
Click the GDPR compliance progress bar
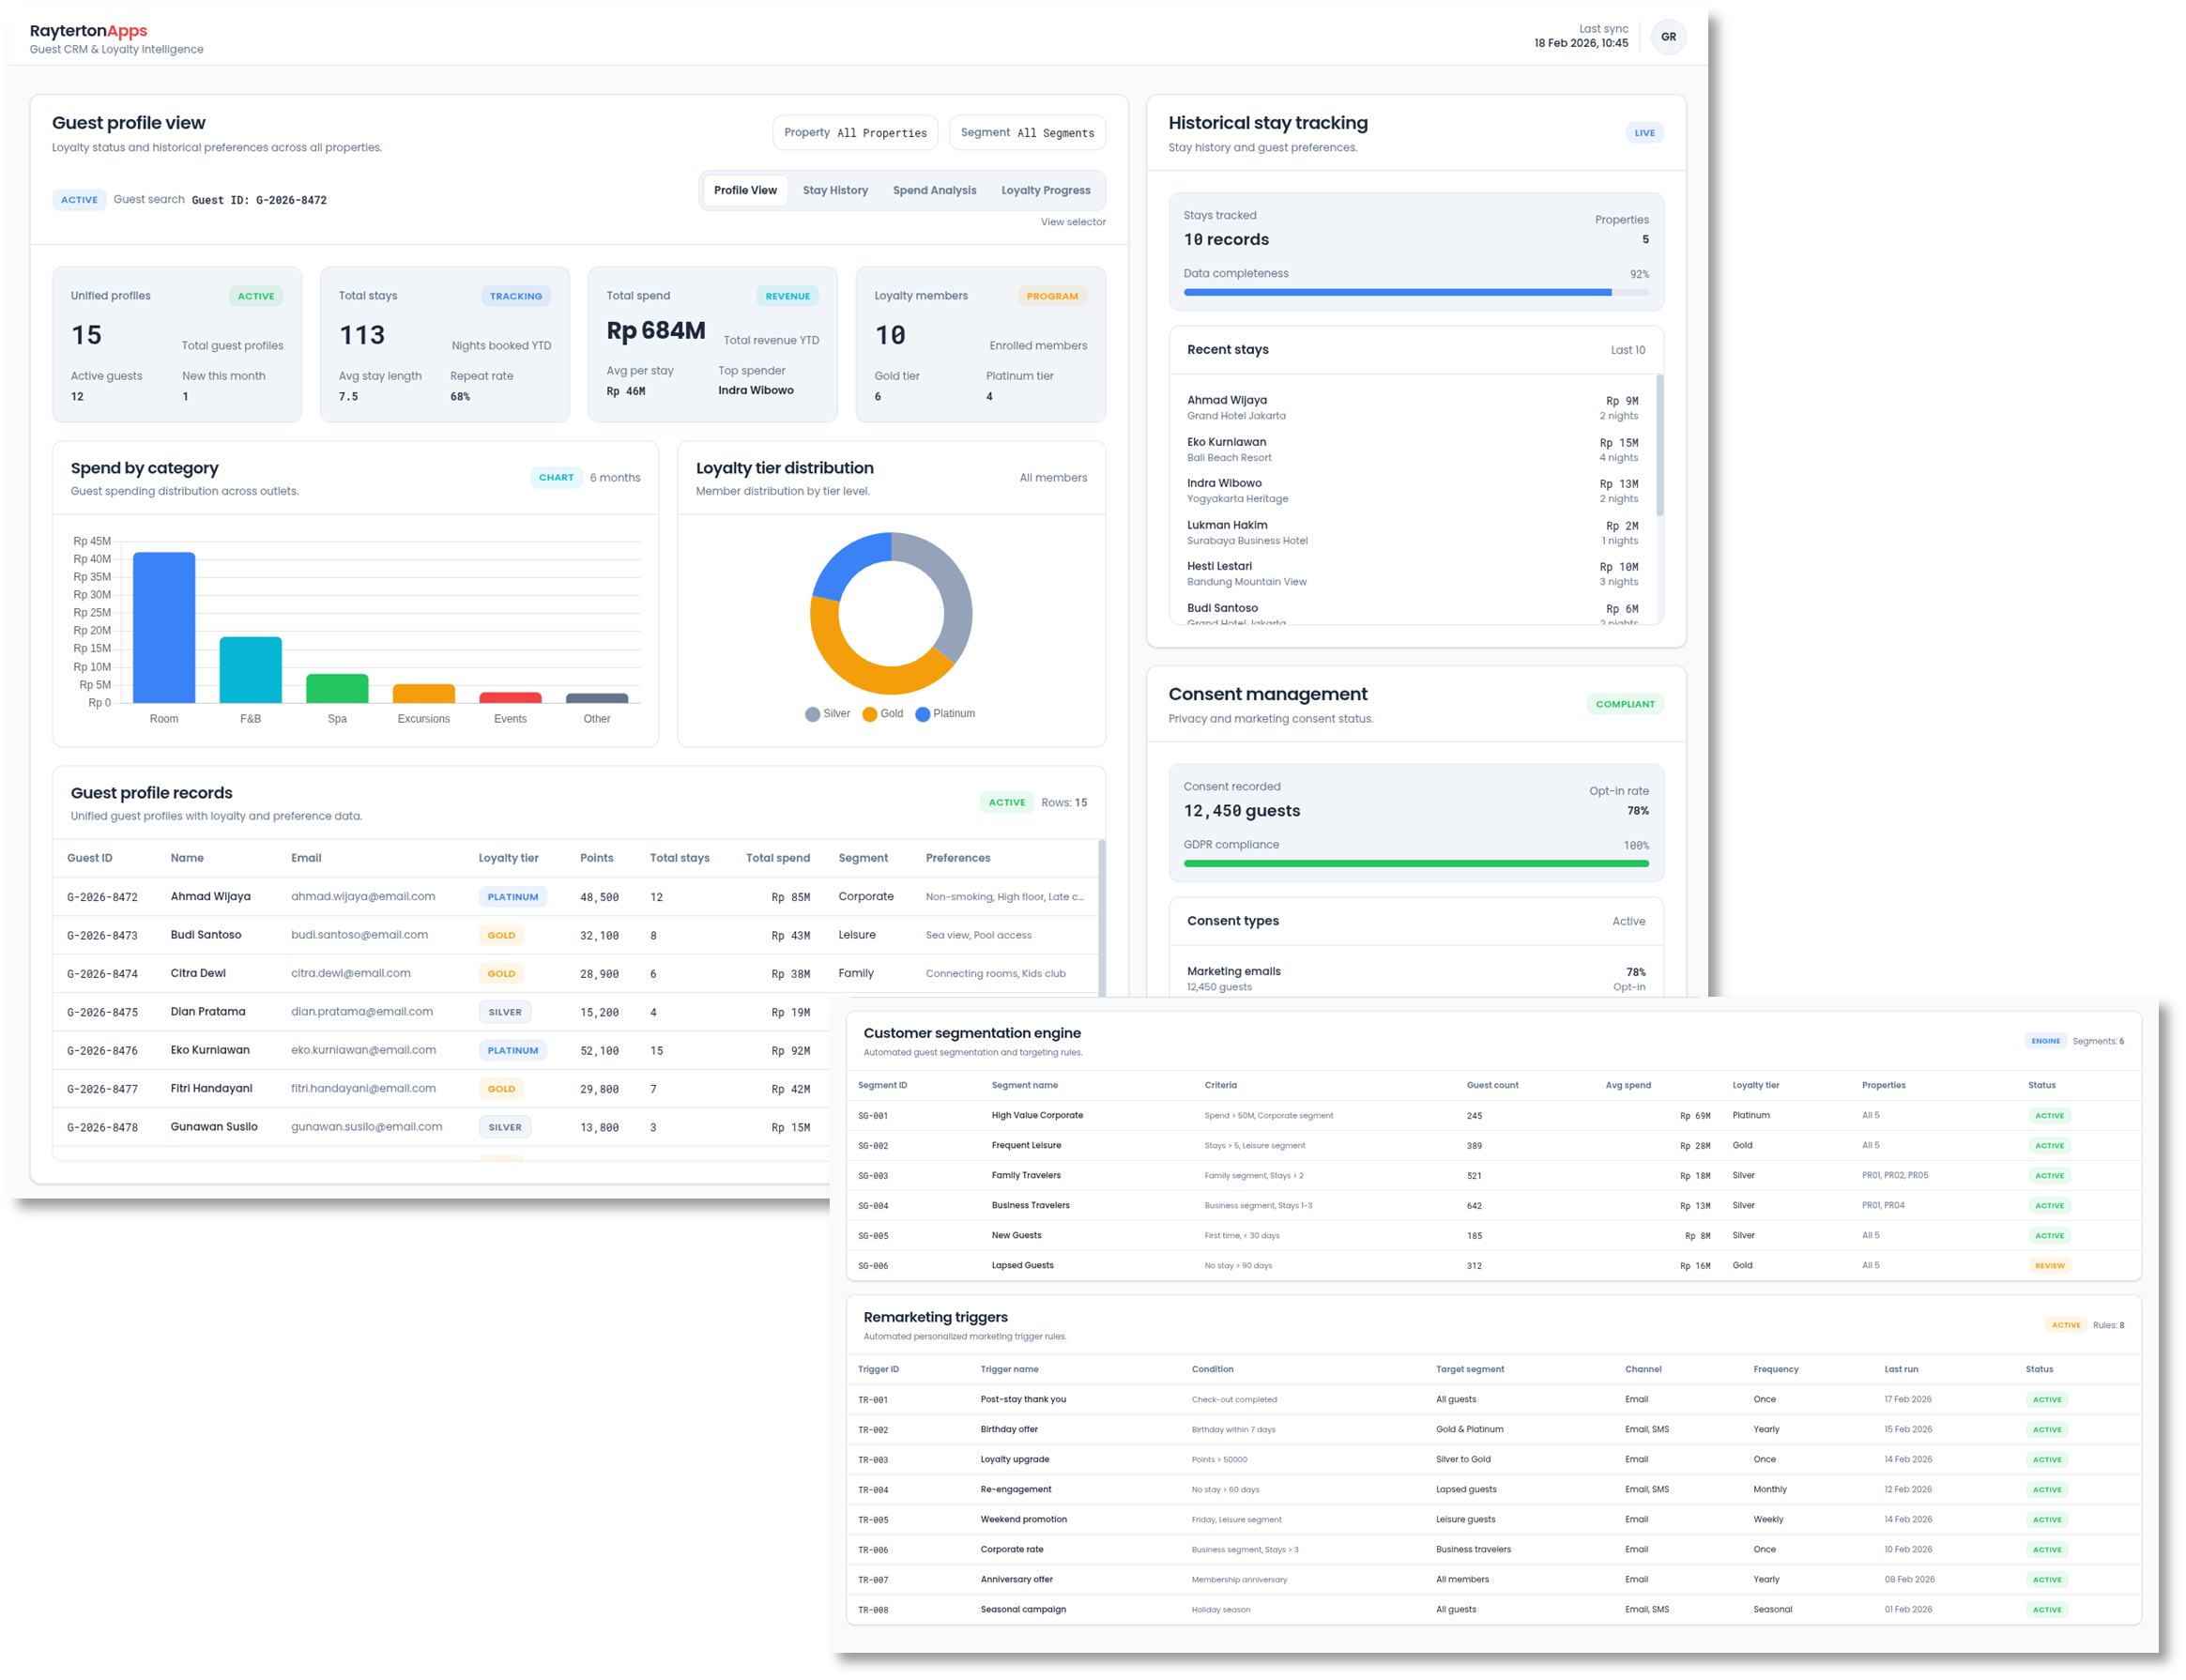[x=1414, y=863]
